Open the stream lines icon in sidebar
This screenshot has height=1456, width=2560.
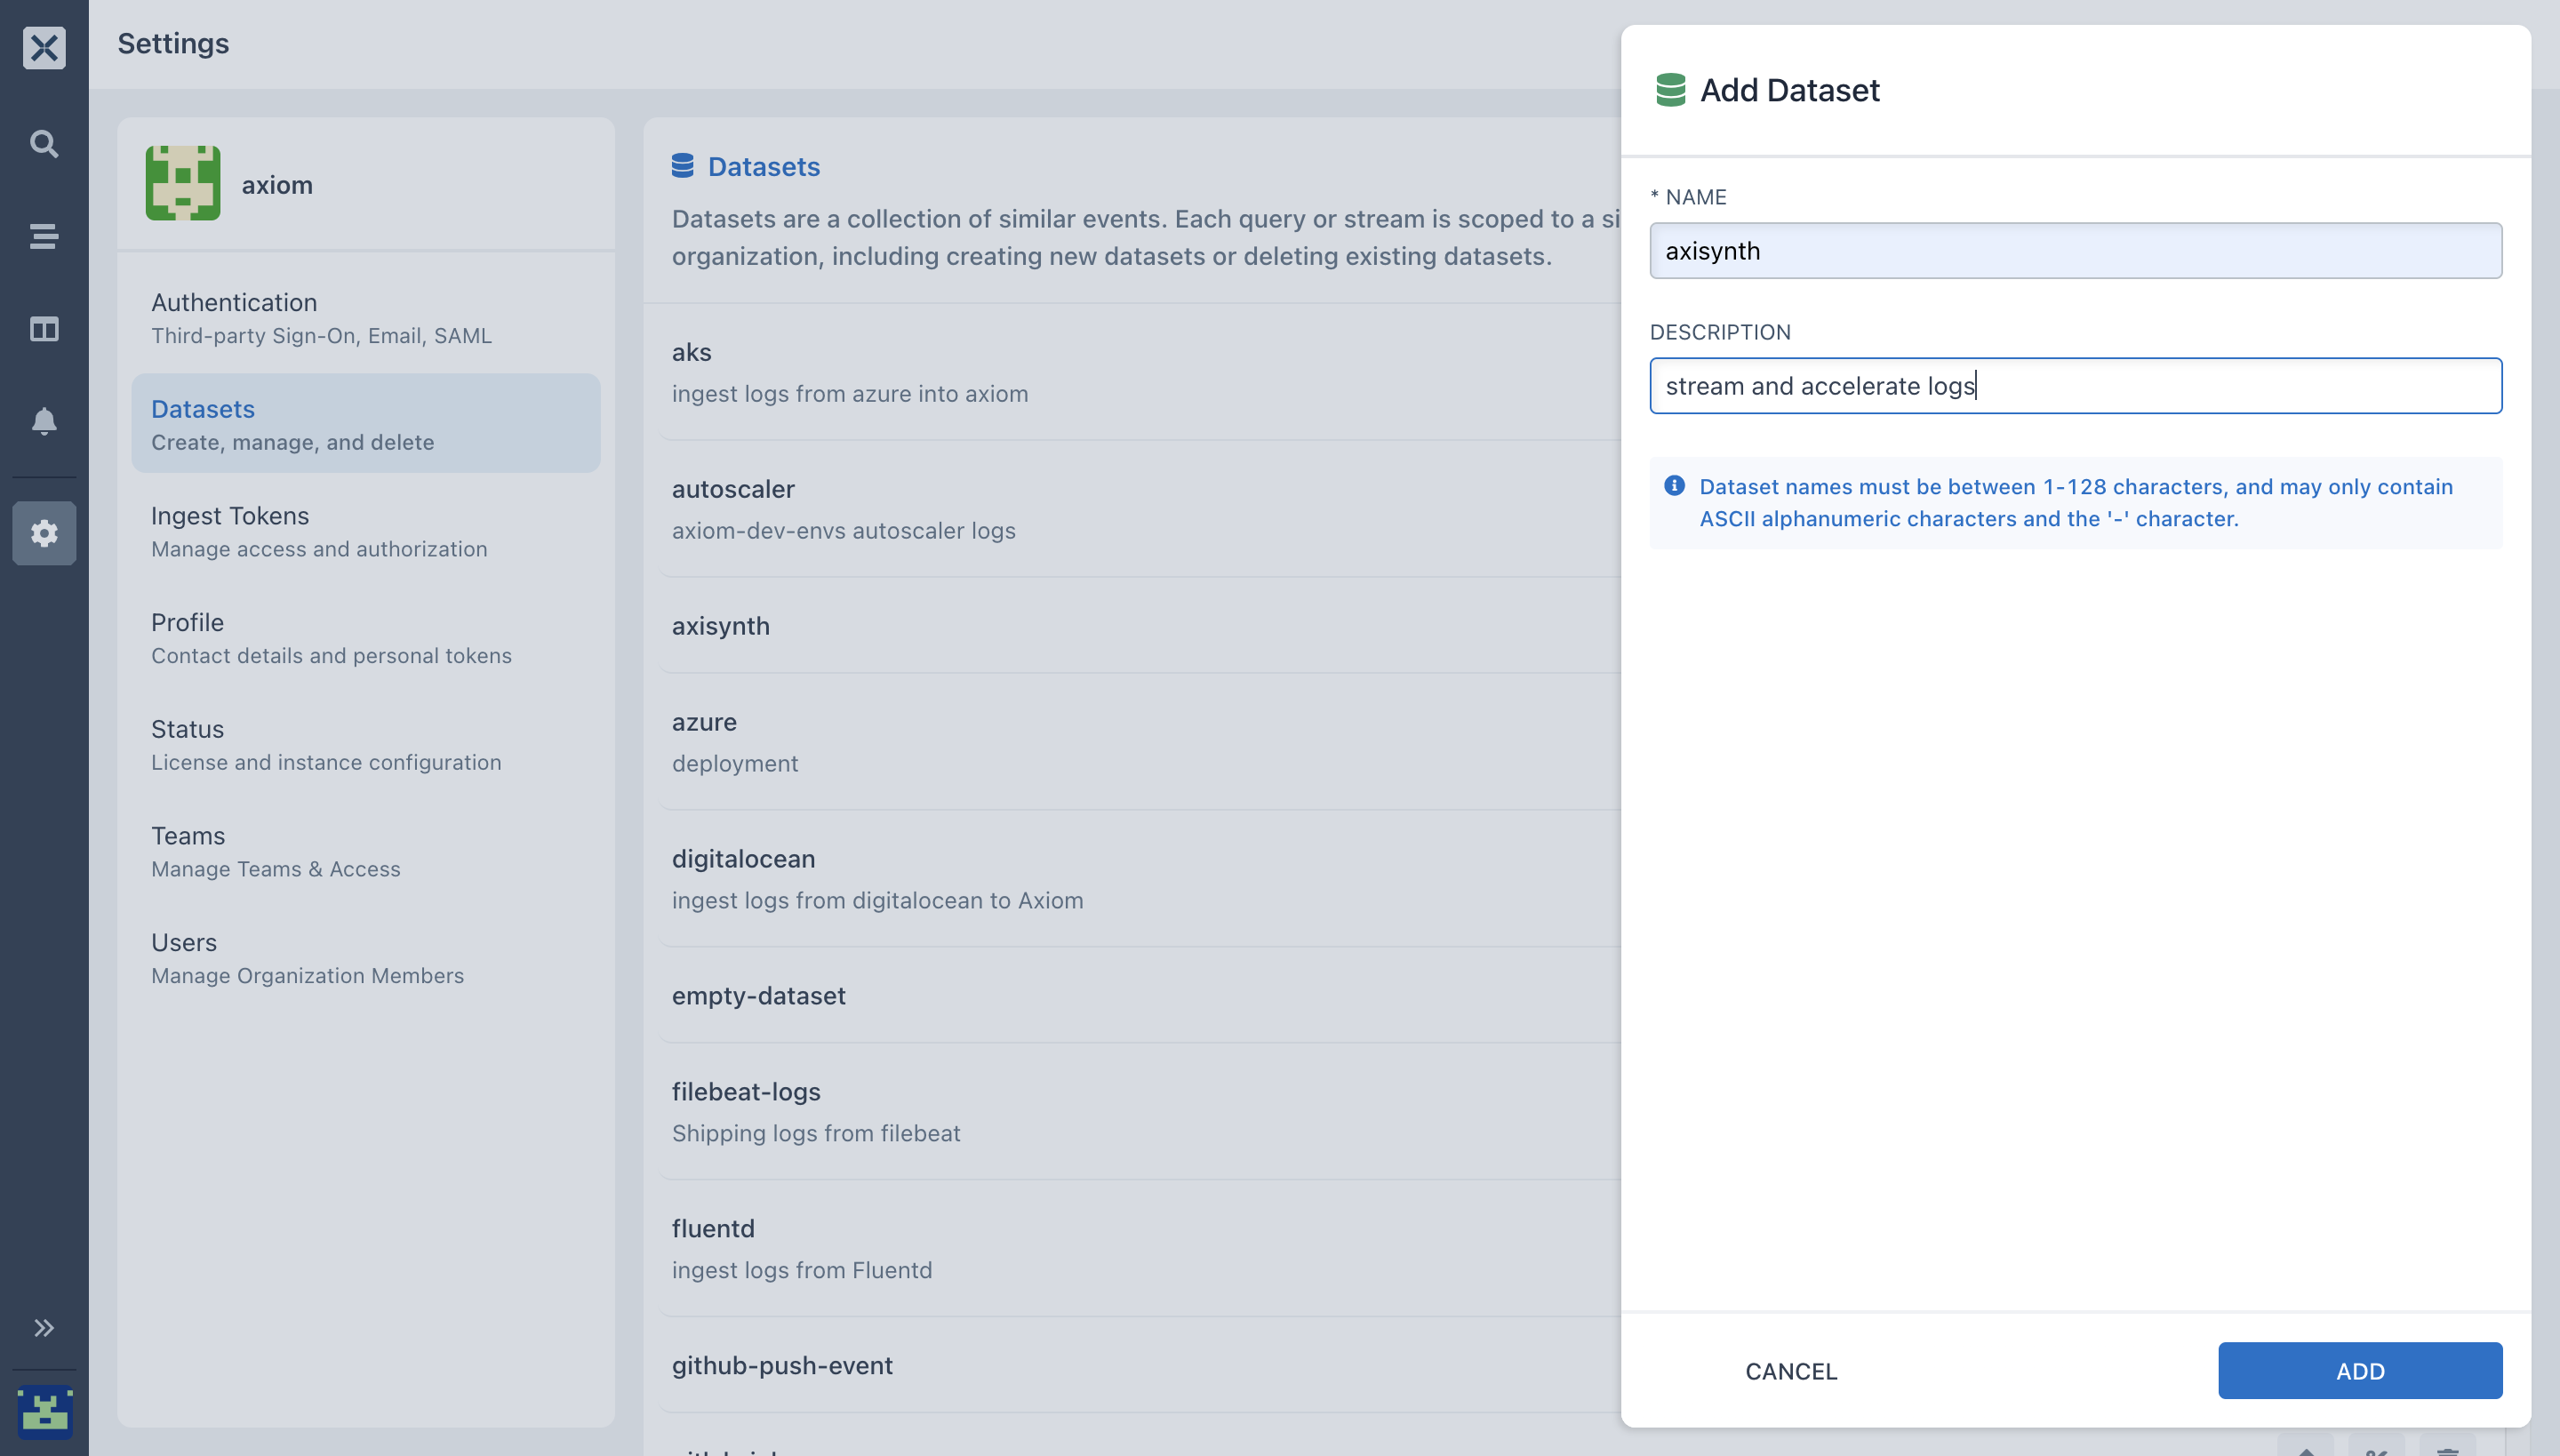point(44,237)
